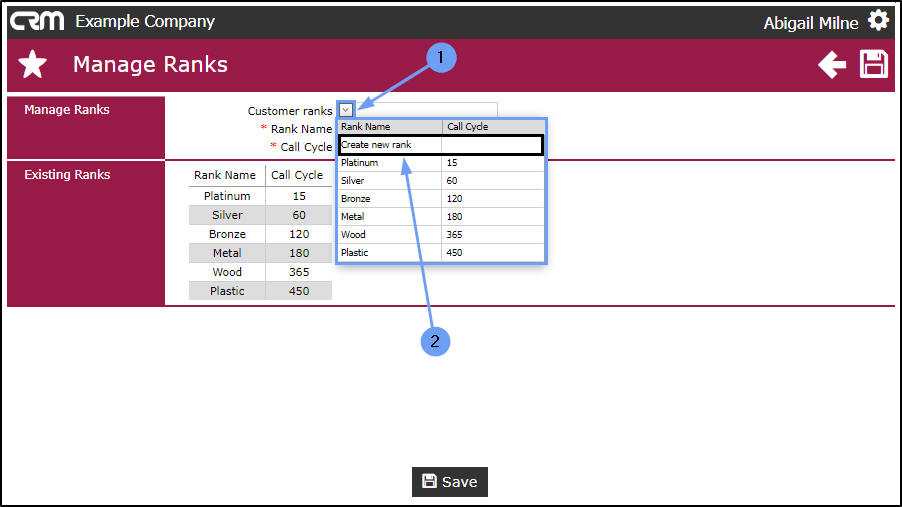Click the star icon beside Manage Ranks
The width and height of the screenshot is (902, 507).
[x=32, y=64]
